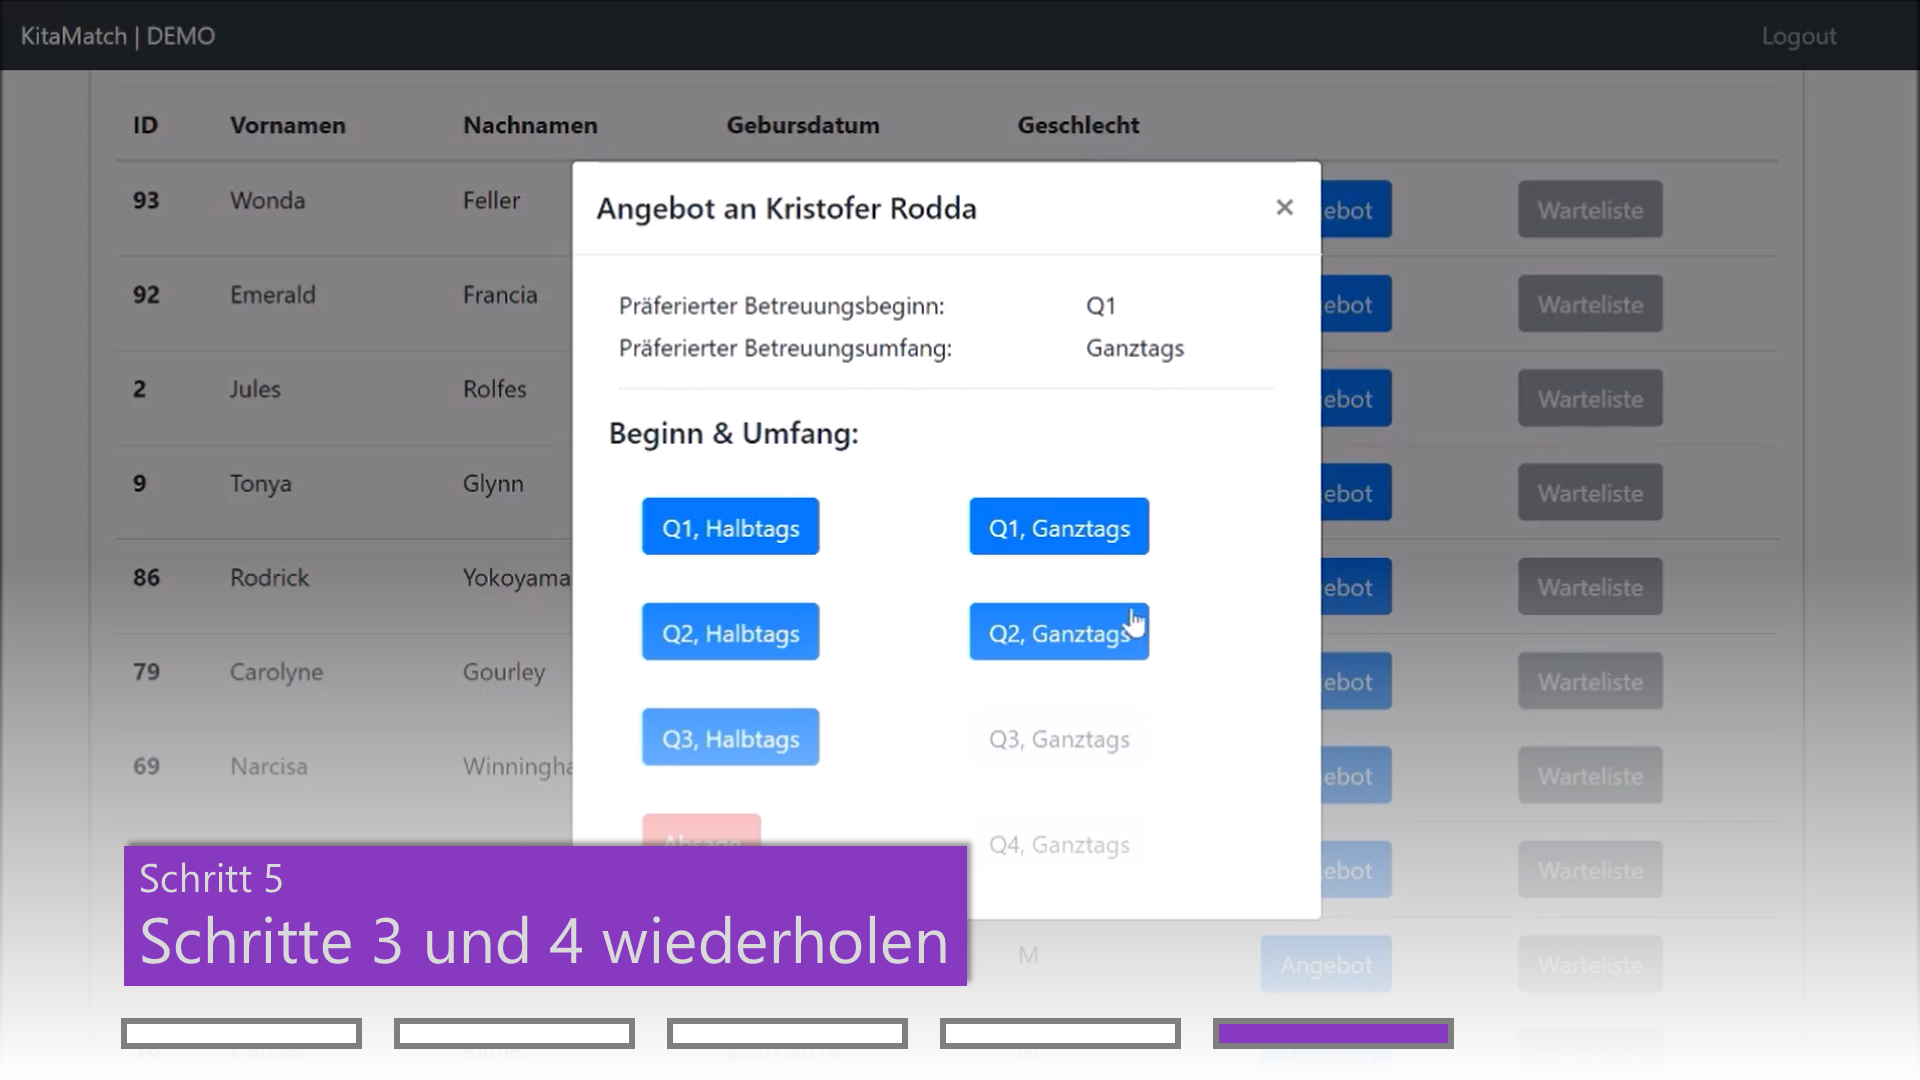This screenshot has height=1080, width=1920.
Task: Click Warteliste for Emerald Francia
Action: 1589,304
